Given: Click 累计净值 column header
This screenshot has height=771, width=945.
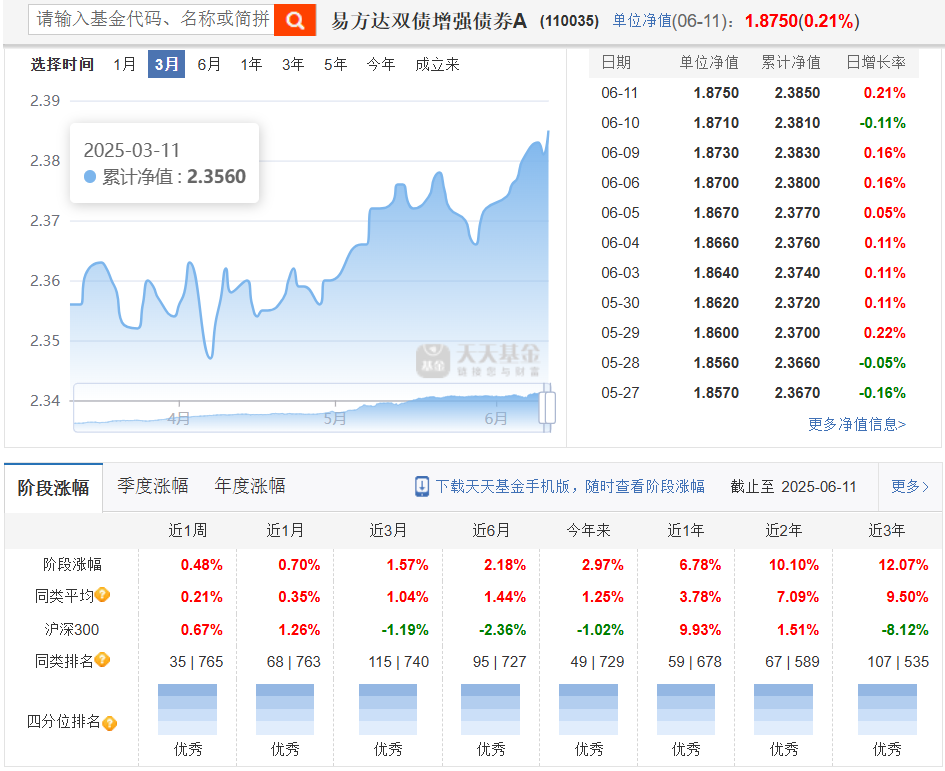Looking at the screenshot, I should tap(791, 62).
